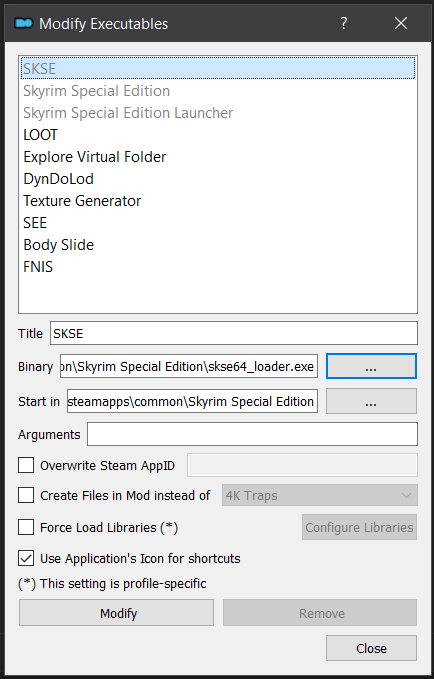Select Body Slide executable
434x679 pixels.
(x=218, y=245)
